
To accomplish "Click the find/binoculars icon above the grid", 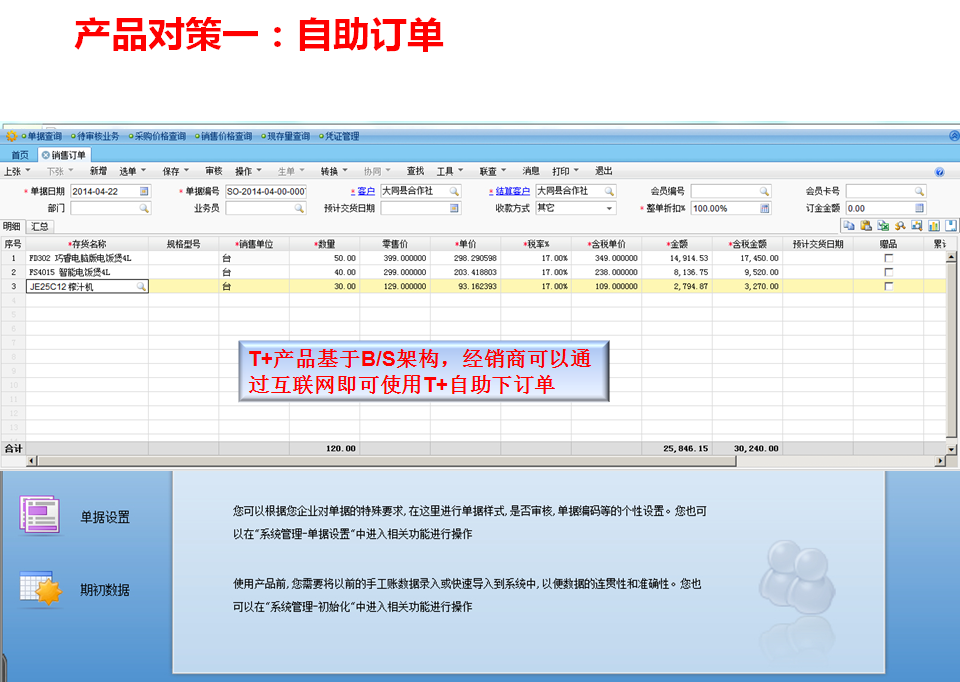I will (900, 225).
